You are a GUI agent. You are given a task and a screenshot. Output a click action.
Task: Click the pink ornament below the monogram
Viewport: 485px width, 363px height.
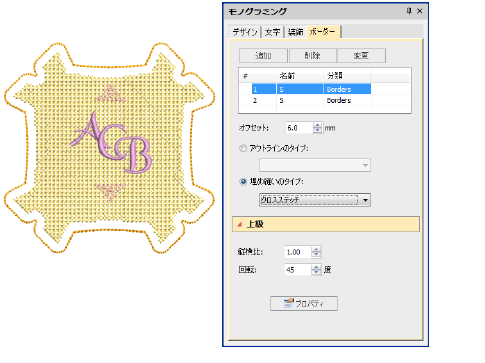110,192
